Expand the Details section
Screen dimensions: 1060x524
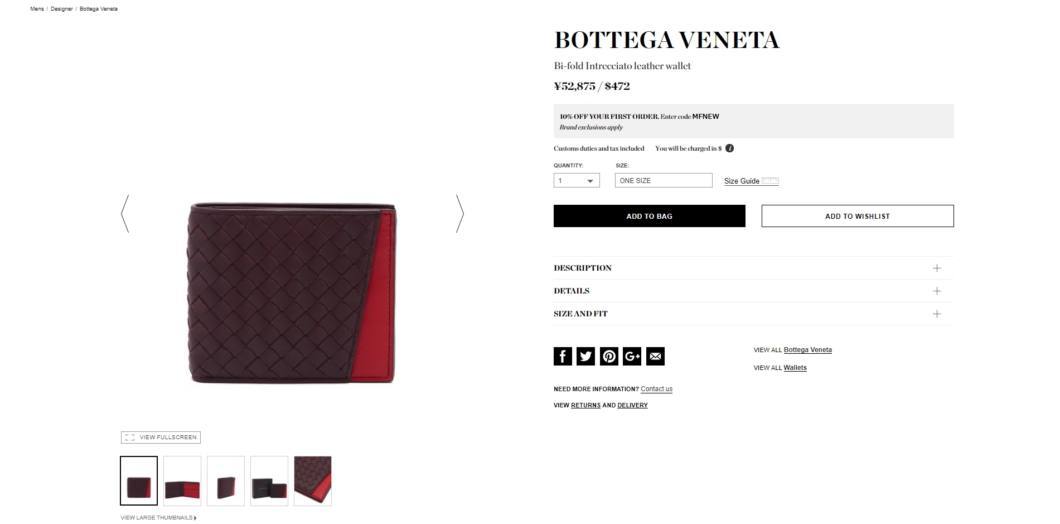753,291
